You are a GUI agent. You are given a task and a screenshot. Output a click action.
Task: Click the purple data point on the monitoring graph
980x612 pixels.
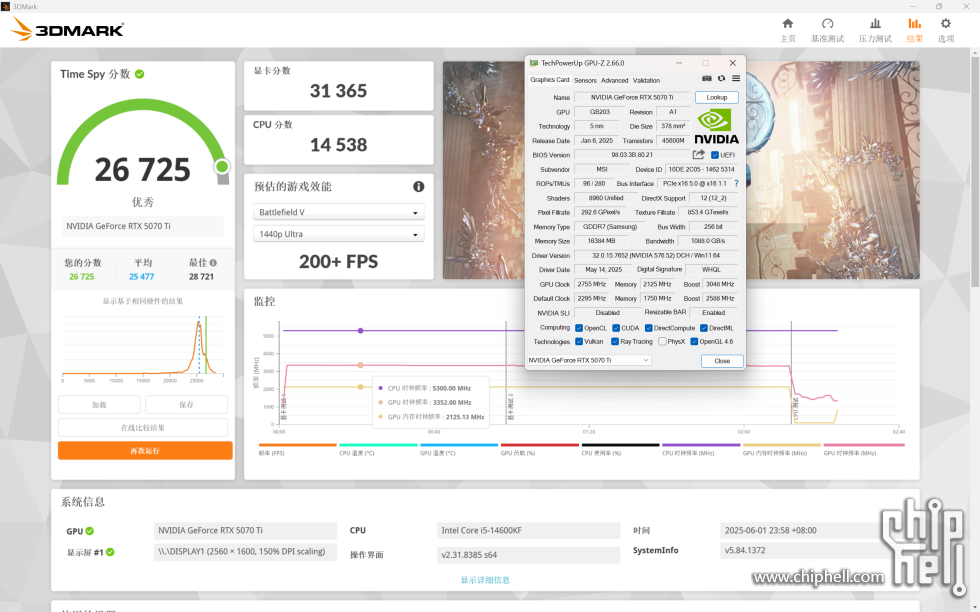(x=361, y=330)
